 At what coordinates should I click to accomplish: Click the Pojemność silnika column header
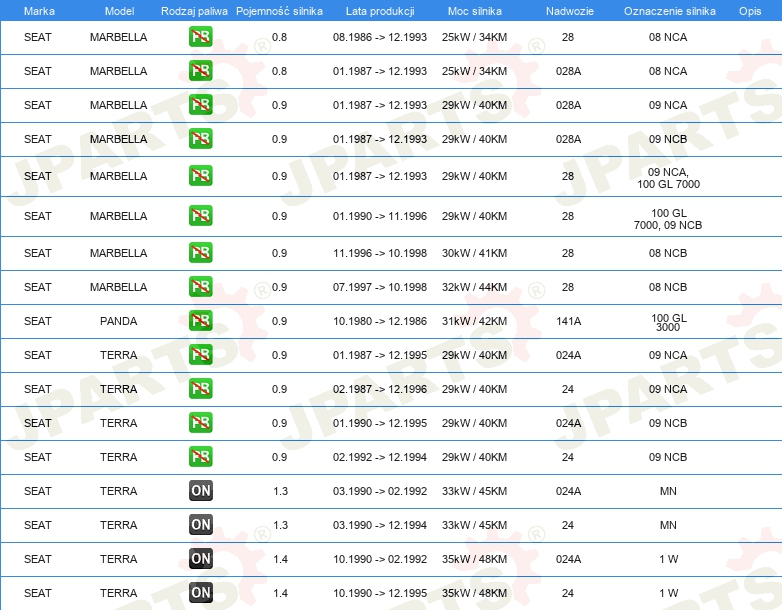tap(279, 11)
